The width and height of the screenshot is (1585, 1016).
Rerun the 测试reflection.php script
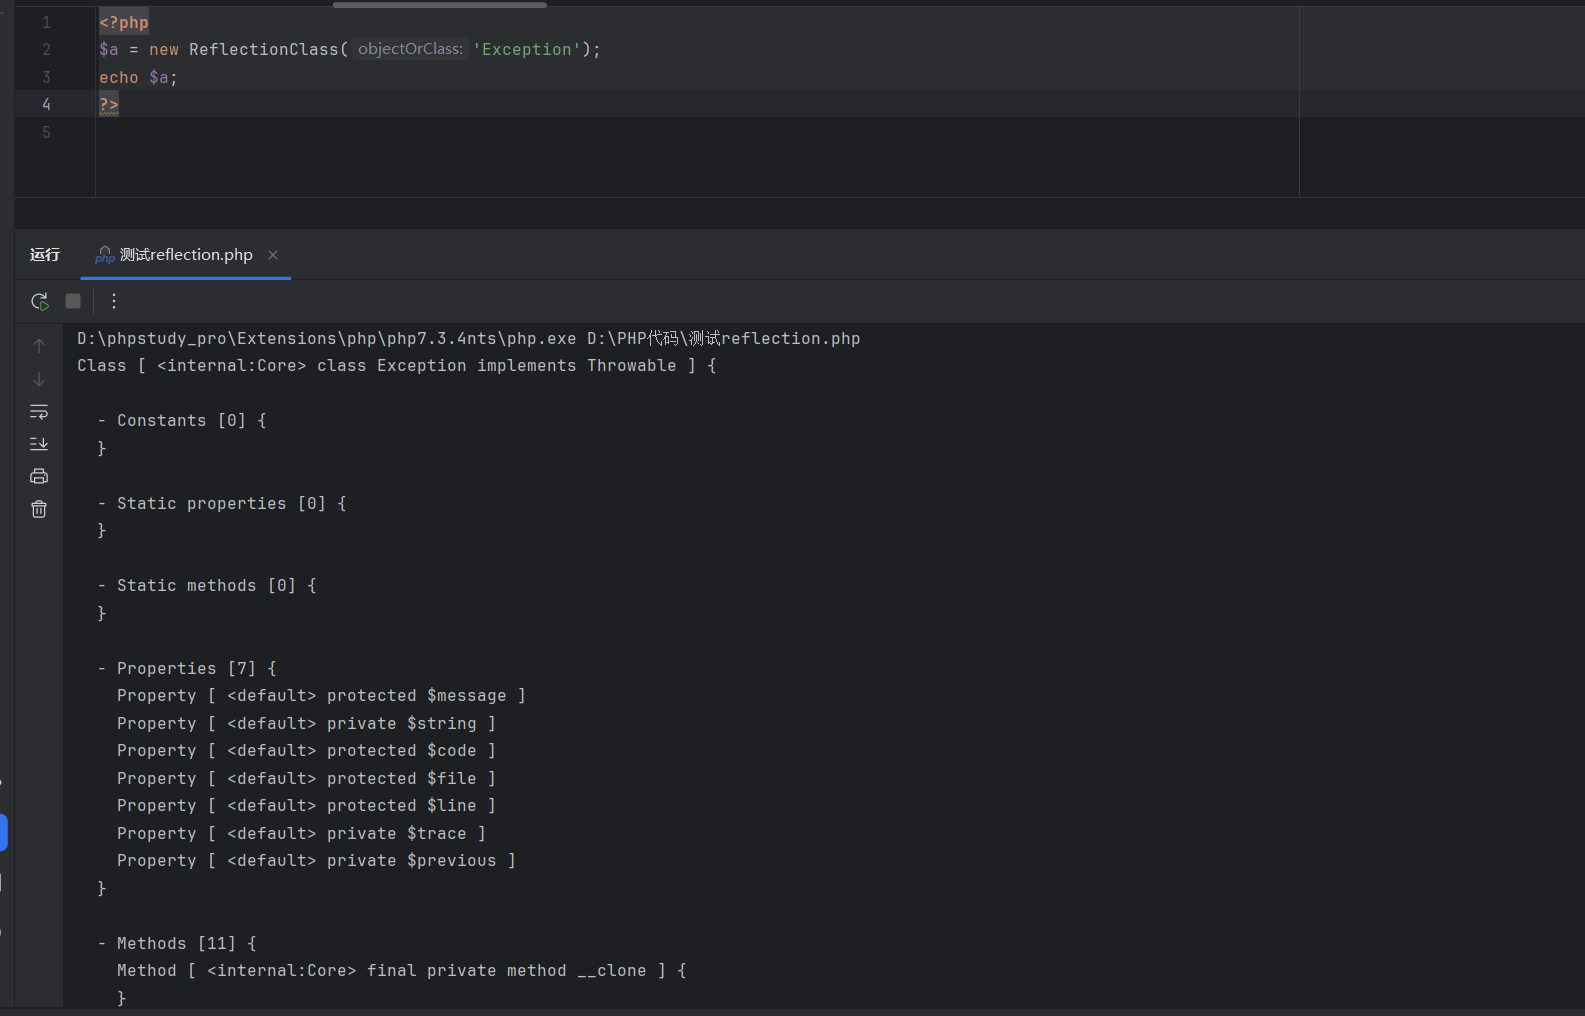tap(39, 301)
